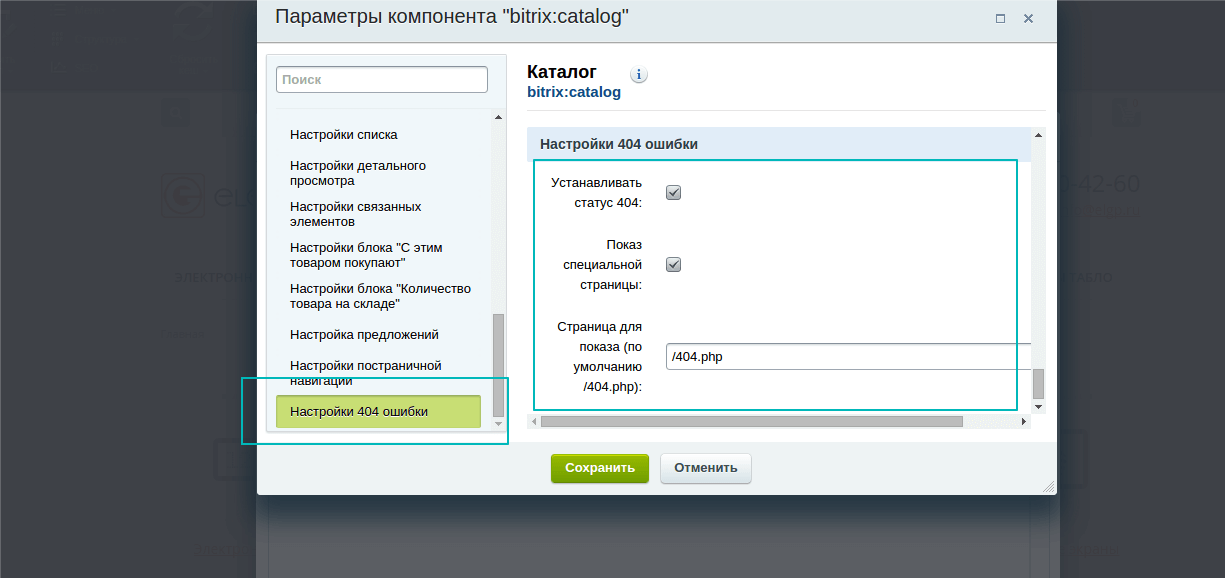Click the Отменить button
The image size is (1225, 578).
(706, 468)
